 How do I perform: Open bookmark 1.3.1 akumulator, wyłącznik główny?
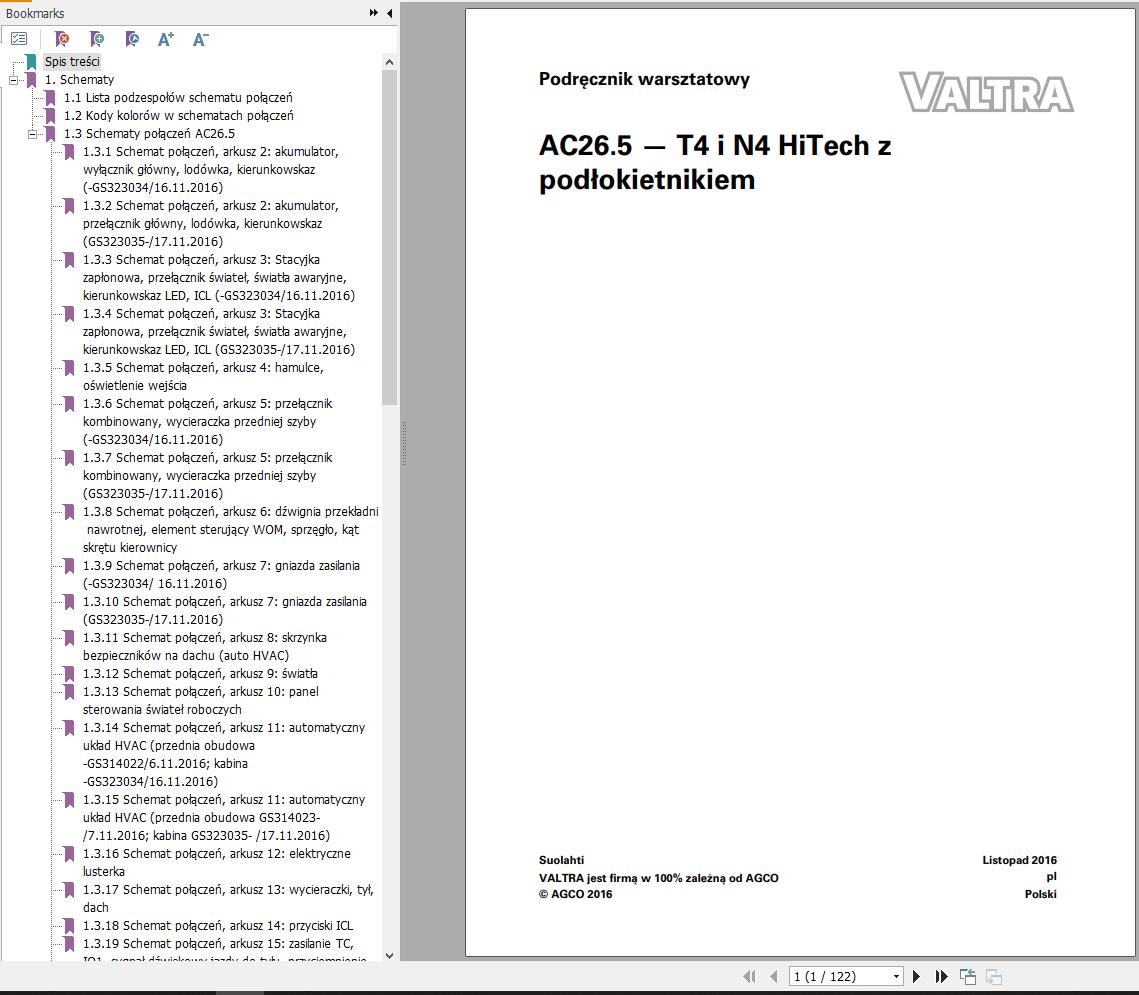point(211,169)
